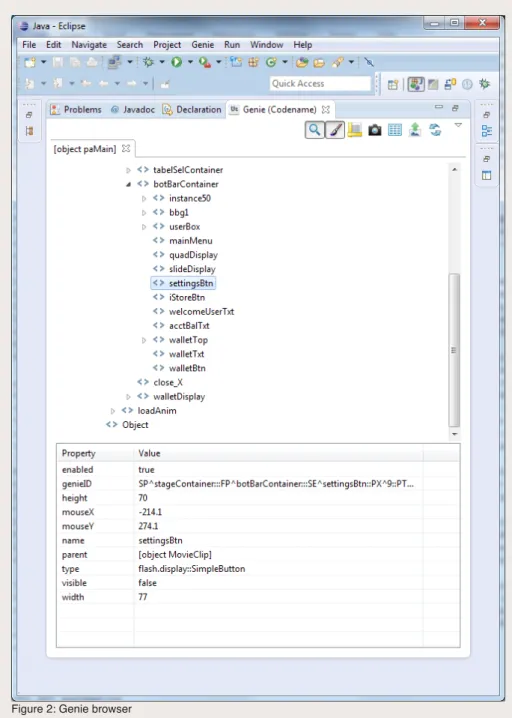Click the Run Last Tool icon with red toolbox
Screen dimensions: 512x718
point(205,62)
